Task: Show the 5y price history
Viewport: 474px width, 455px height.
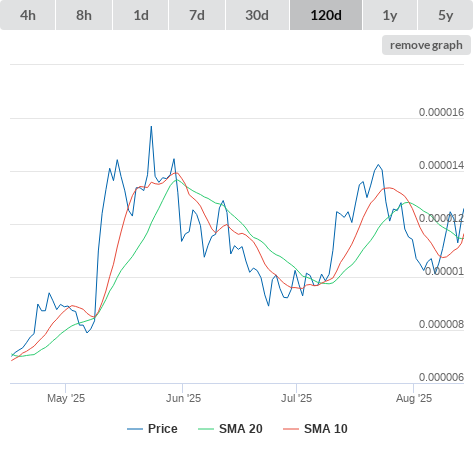Action: pyautogui.click(x=445, y=15)
